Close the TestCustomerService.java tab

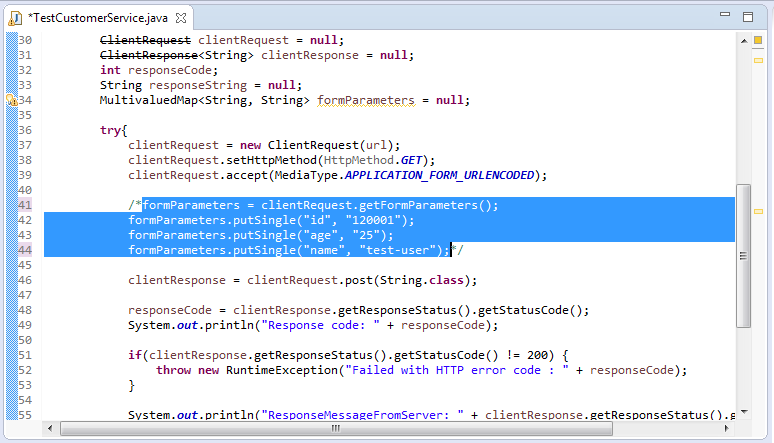181,18
